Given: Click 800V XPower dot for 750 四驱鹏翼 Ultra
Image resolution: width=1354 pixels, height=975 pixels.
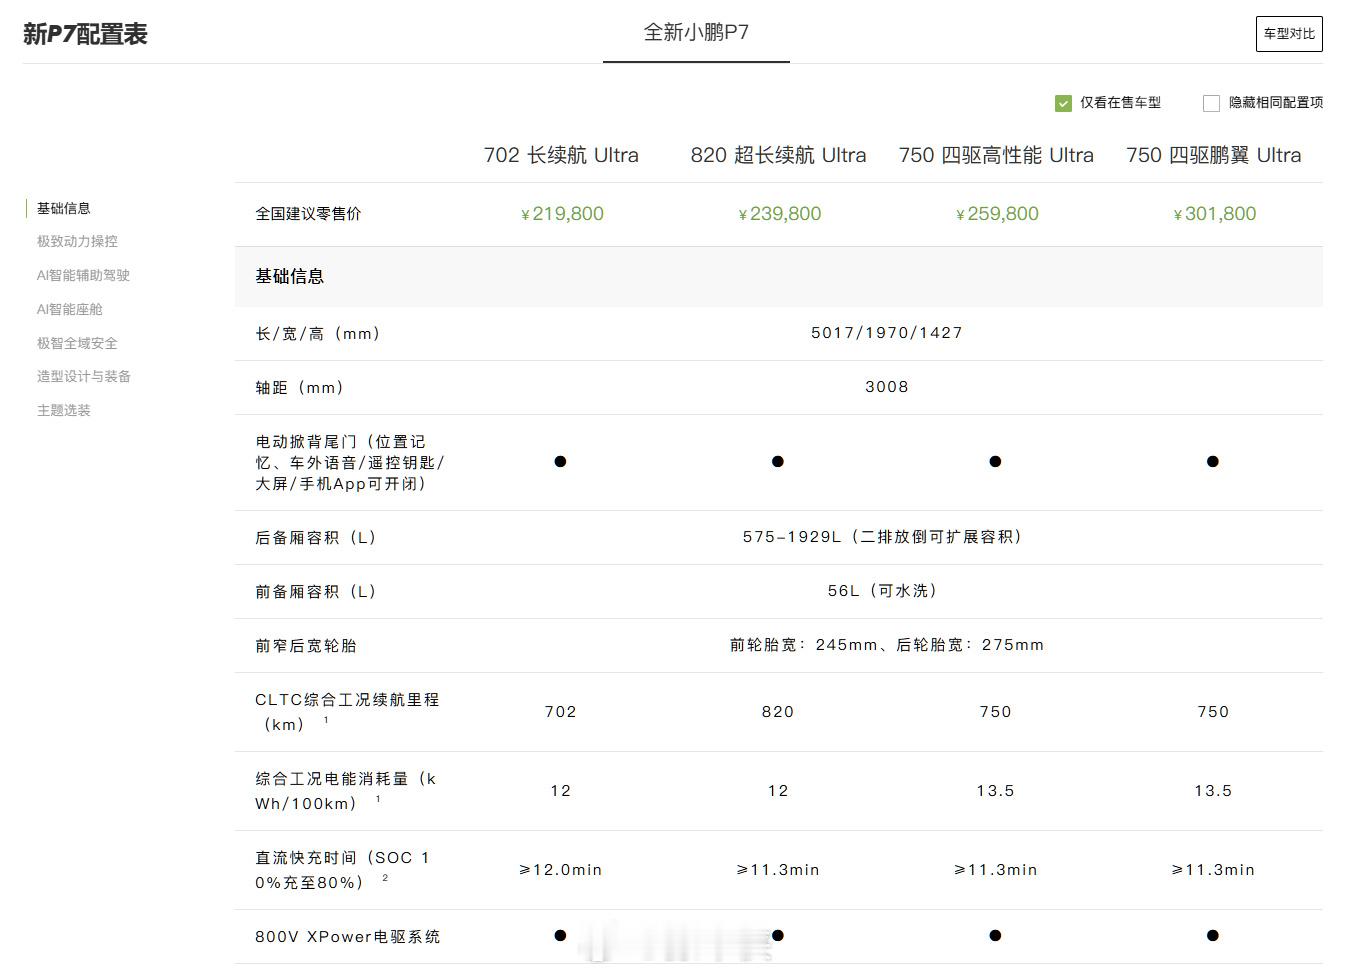Looking at the screenshot, I should point(1213,936).
